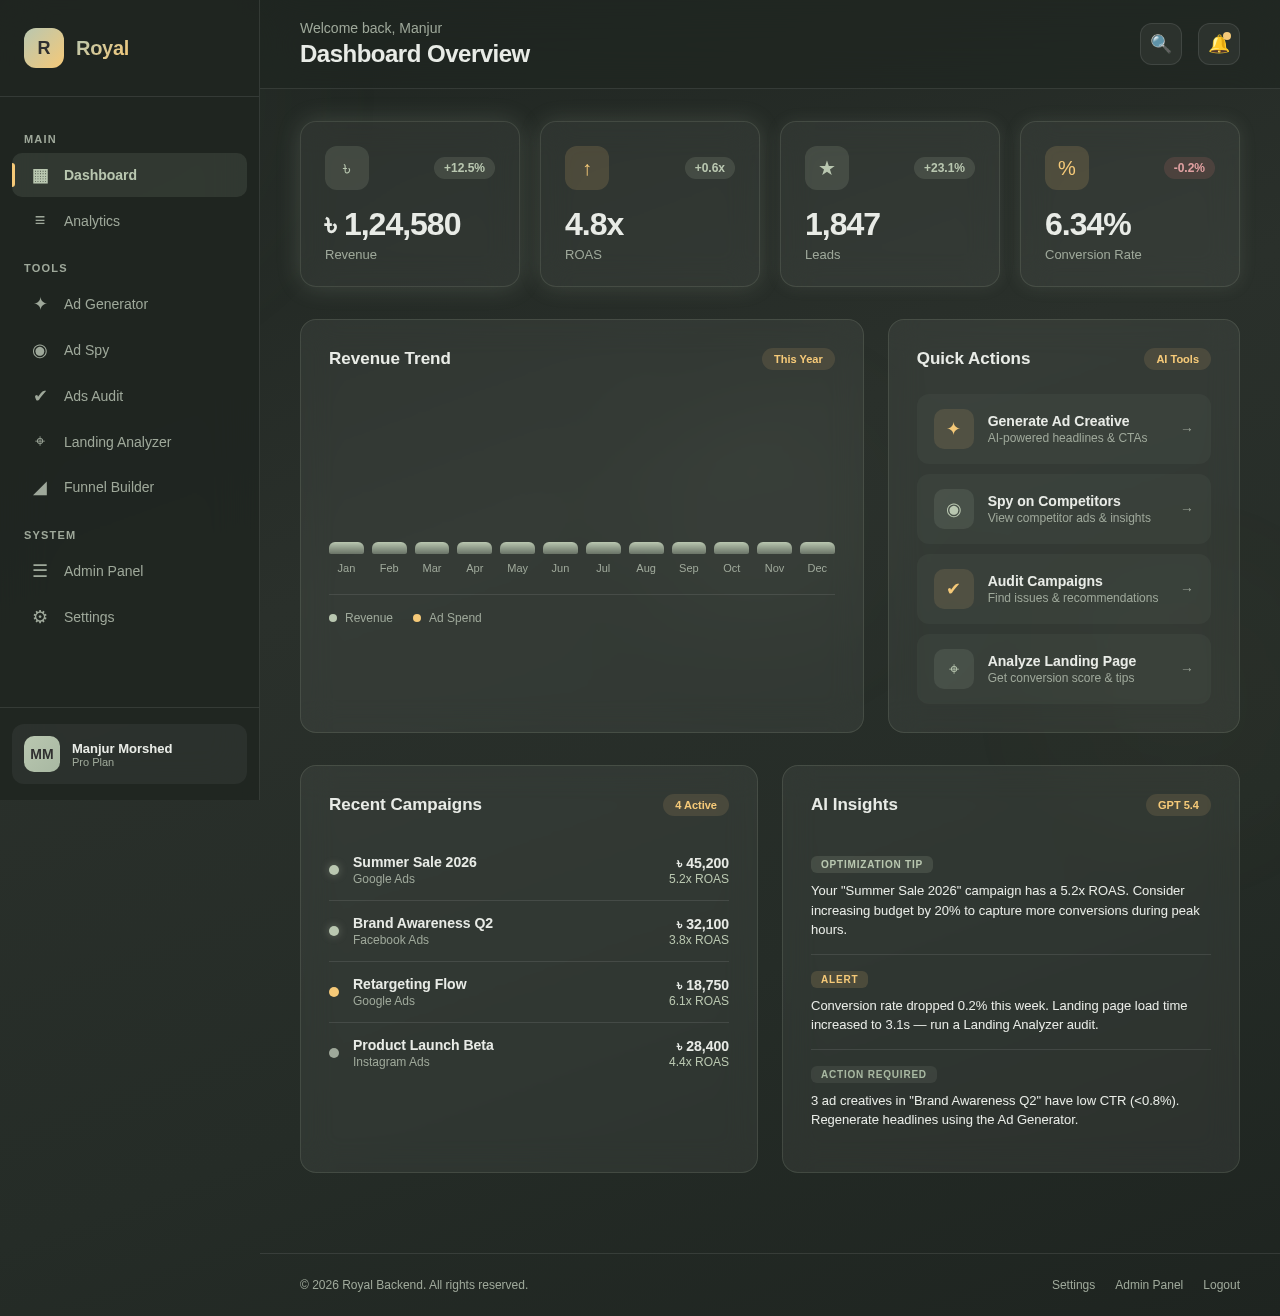
Task: Click the Analyze Landing Page target icon
Action: coord(954,669)
